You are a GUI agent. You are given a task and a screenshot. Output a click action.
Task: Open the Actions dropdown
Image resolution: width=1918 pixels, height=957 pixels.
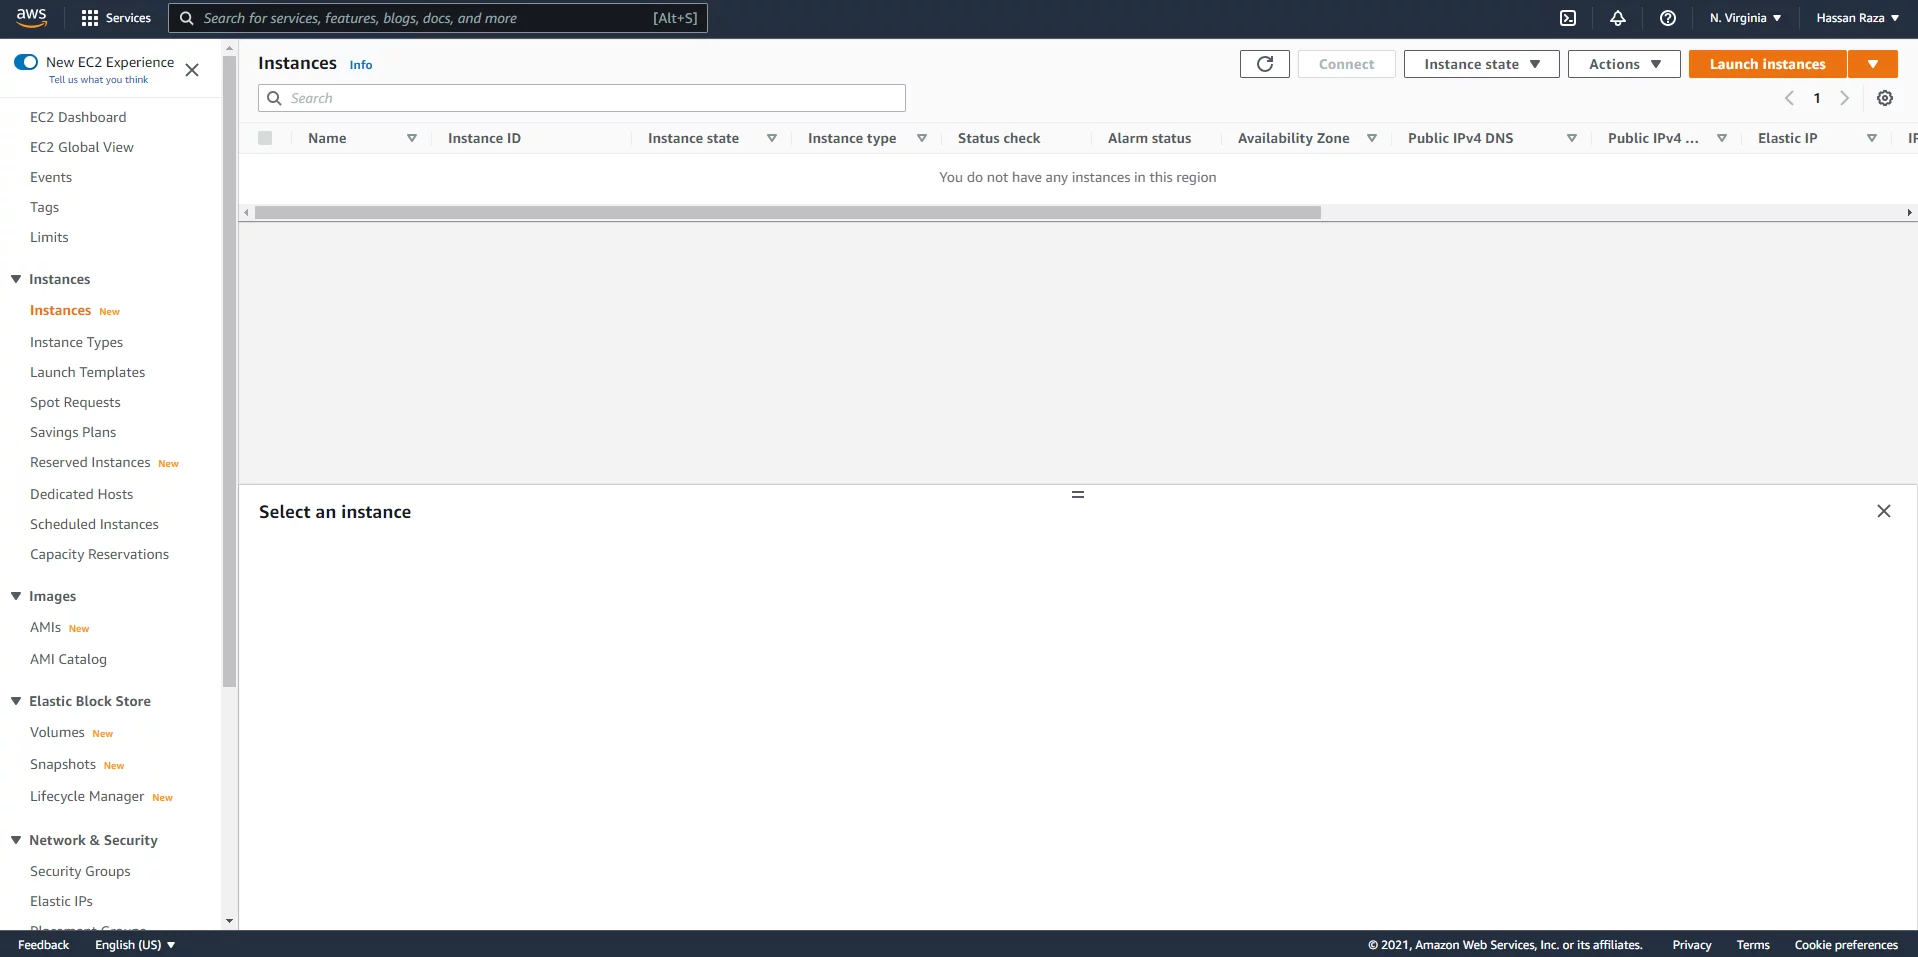1624,64
